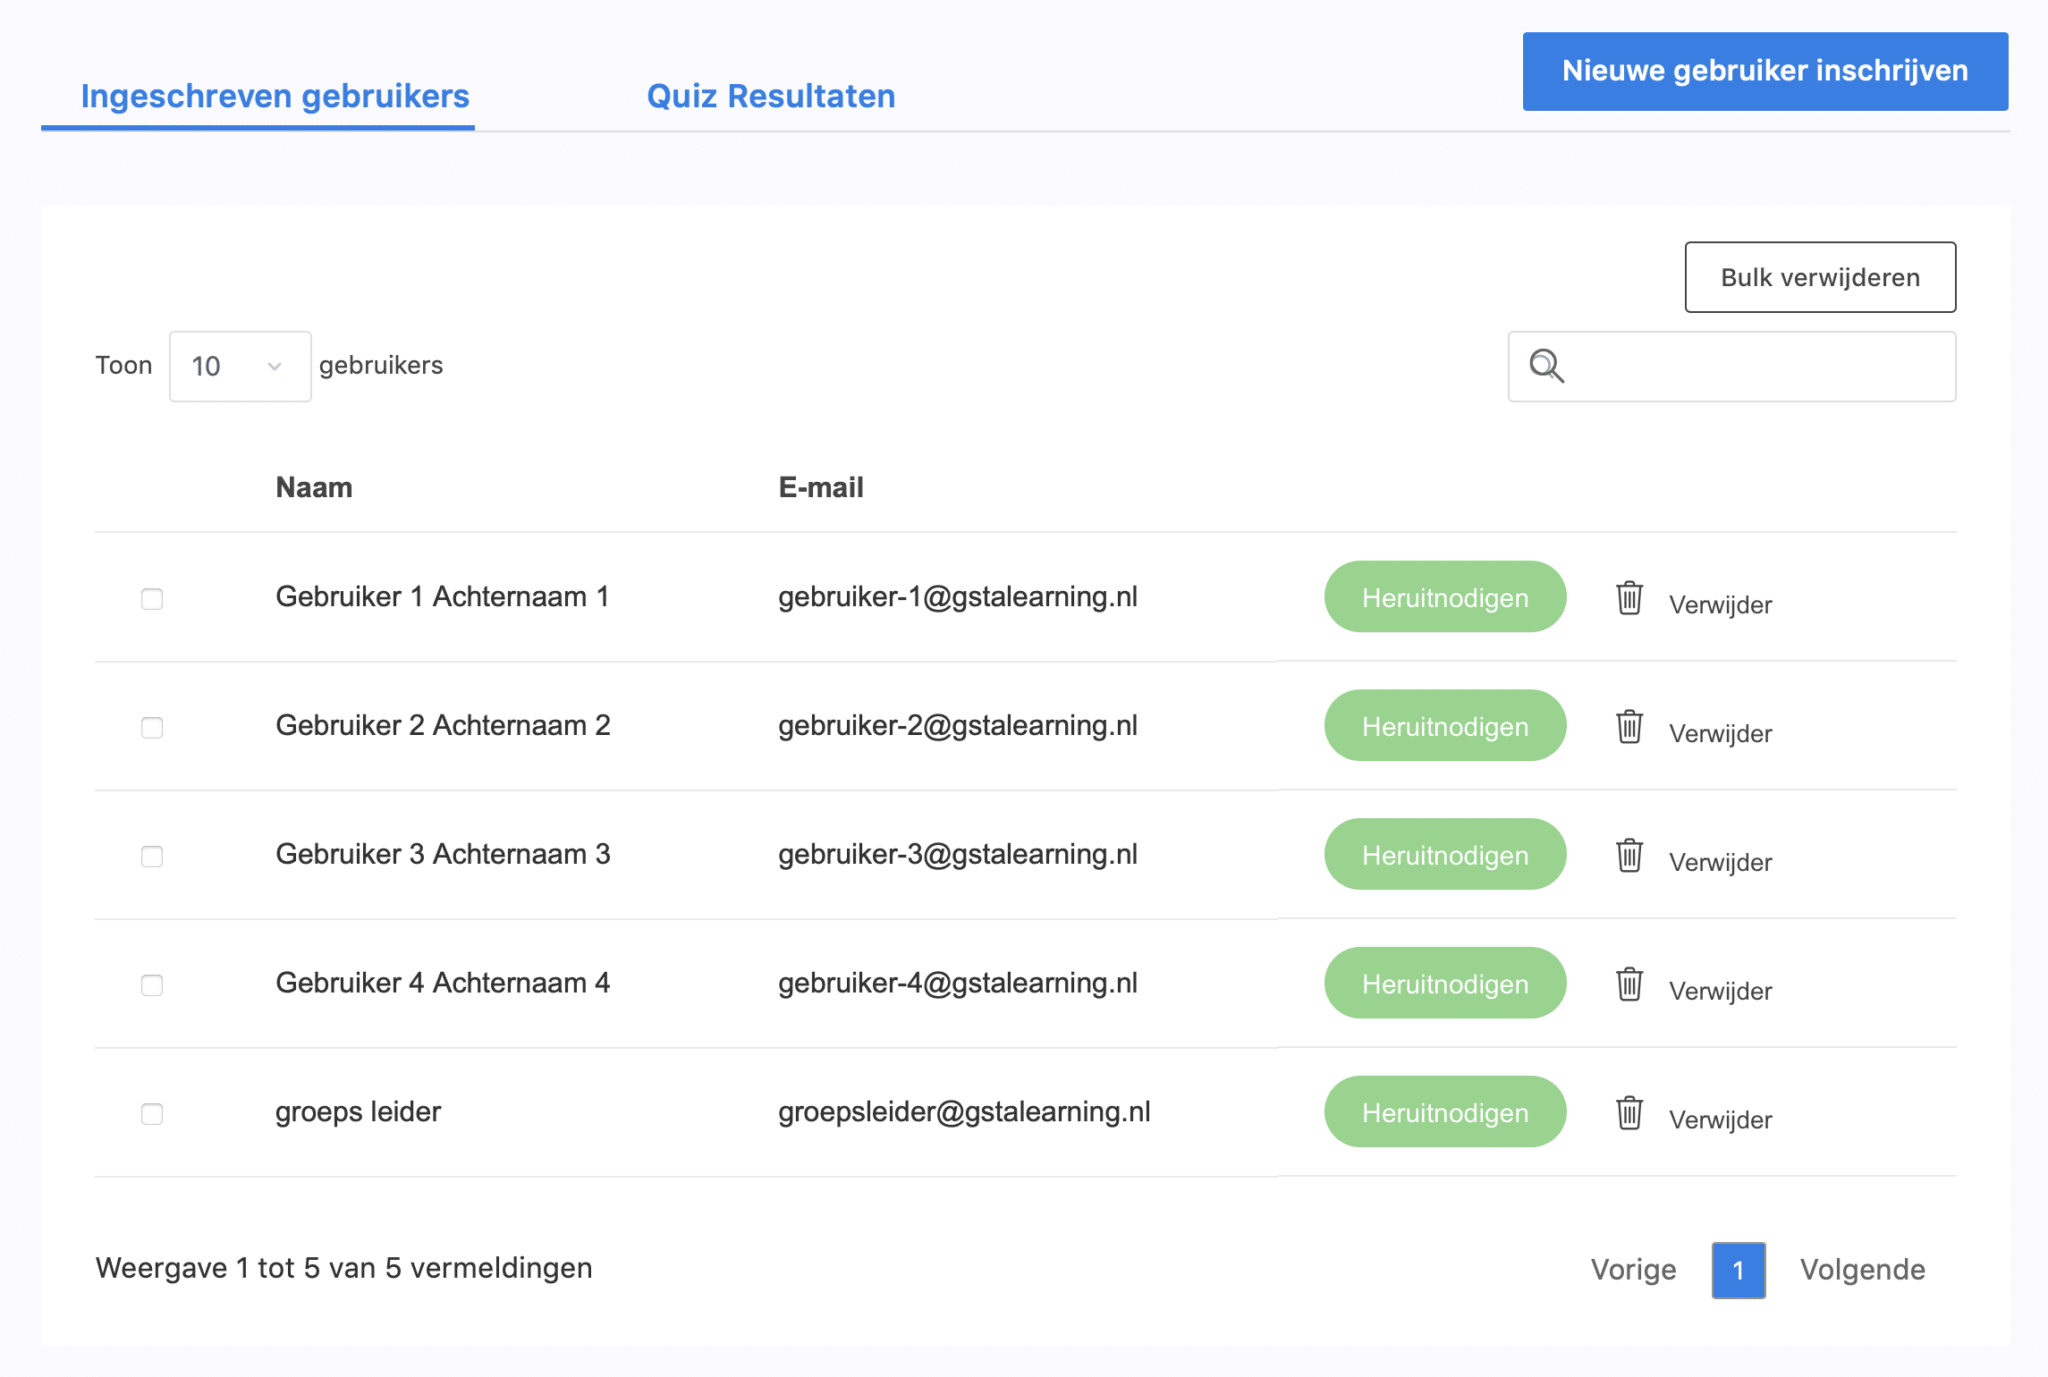Click the trash icon for Gebruiker 4
Screen dimensions: 2048x1377
[1629, 984]
